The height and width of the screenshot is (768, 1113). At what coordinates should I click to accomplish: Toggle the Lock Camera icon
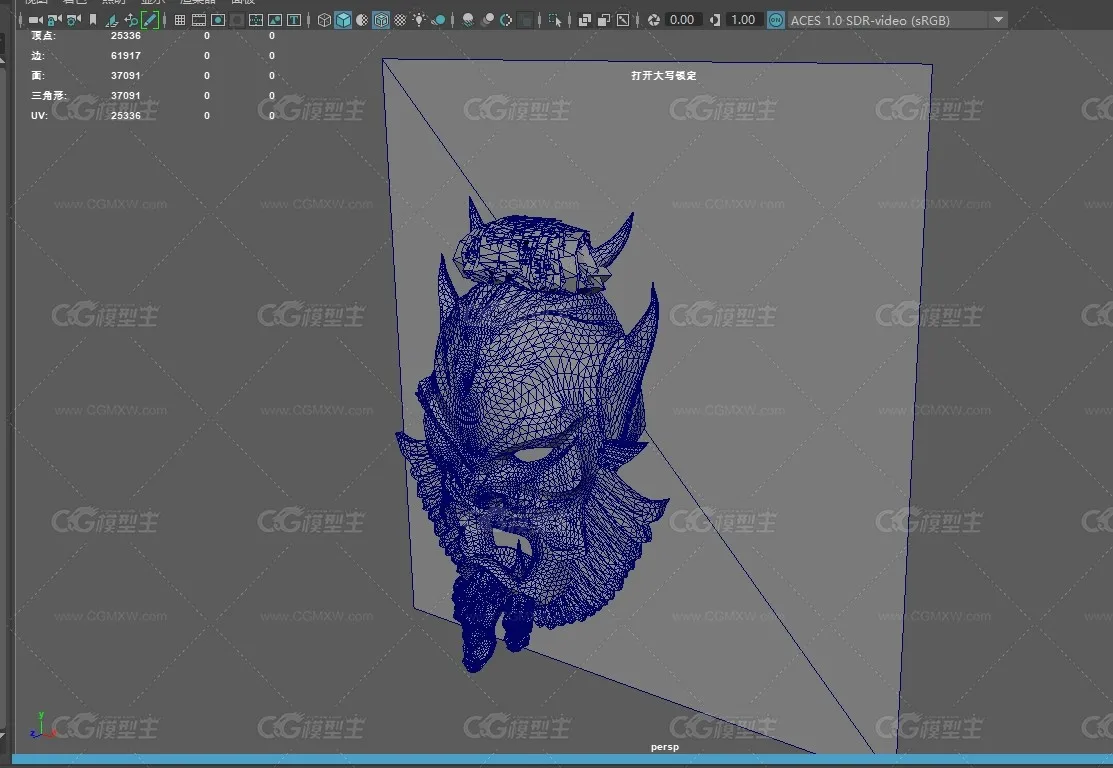[55, 20]
